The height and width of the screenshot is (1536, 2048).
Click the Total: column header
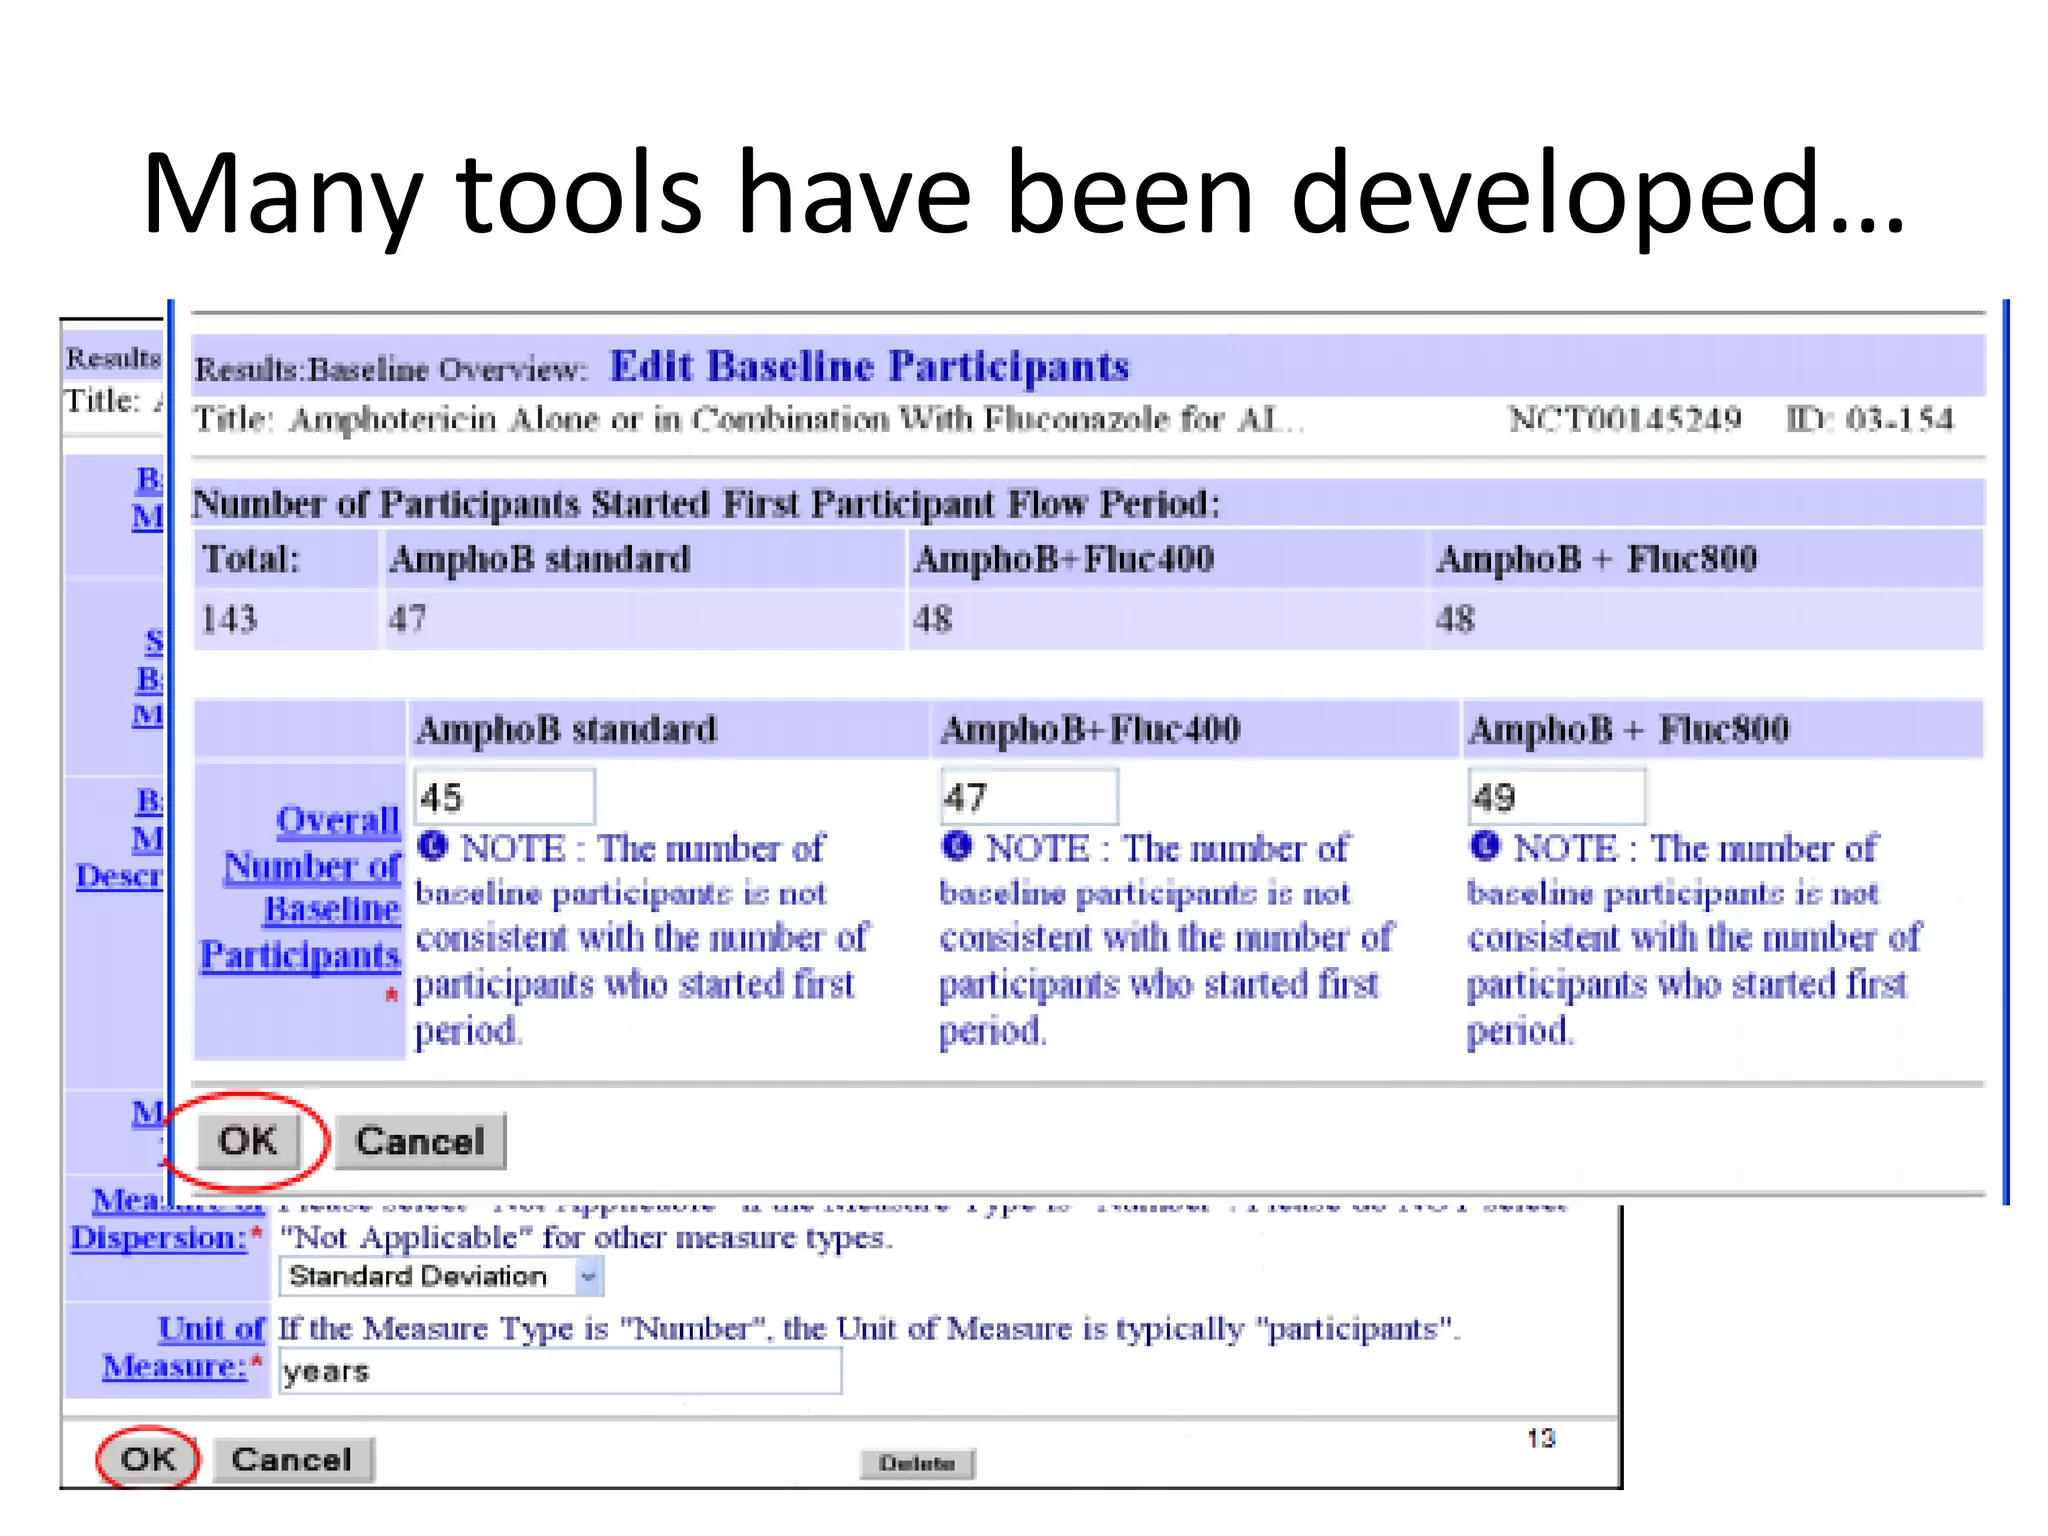pos(250,559)
